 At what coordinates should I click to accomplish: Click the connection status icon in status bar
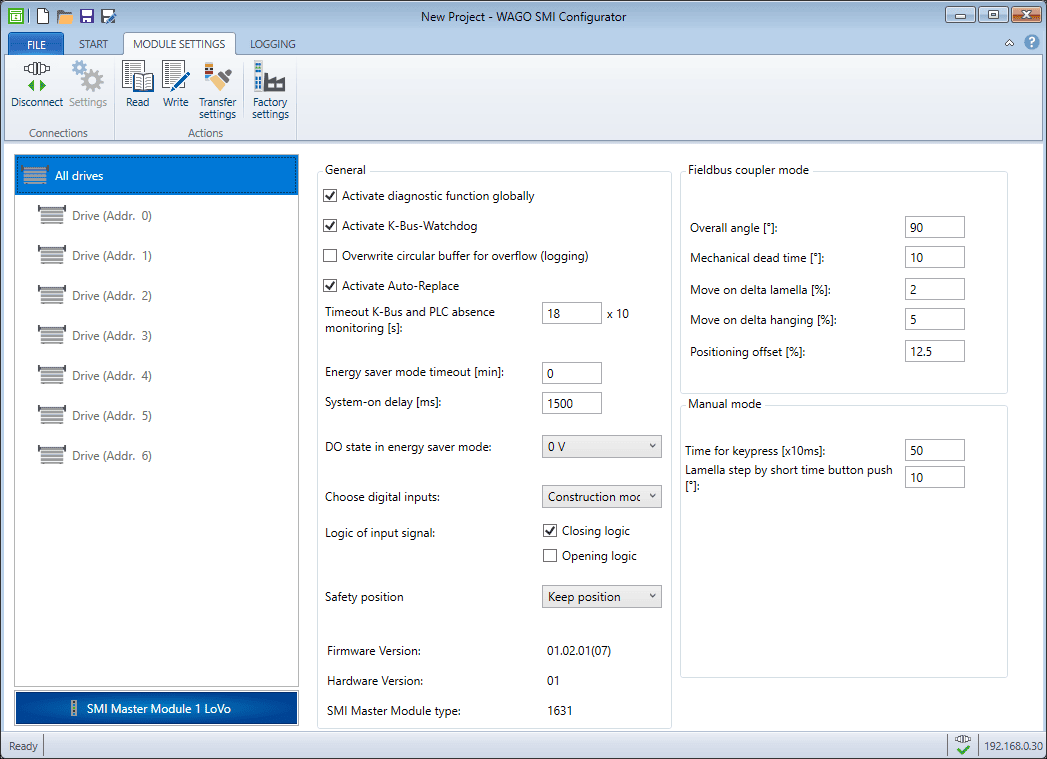point(963,745)
